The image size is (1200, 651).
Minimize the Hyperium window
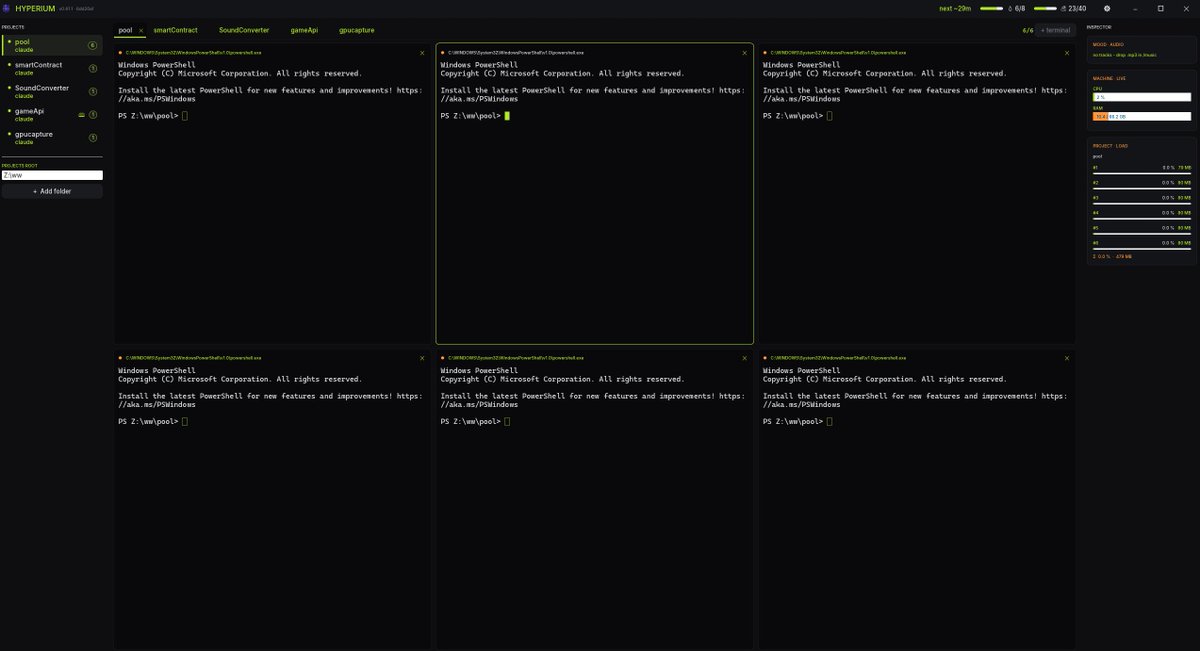[x=1135, y=8]
